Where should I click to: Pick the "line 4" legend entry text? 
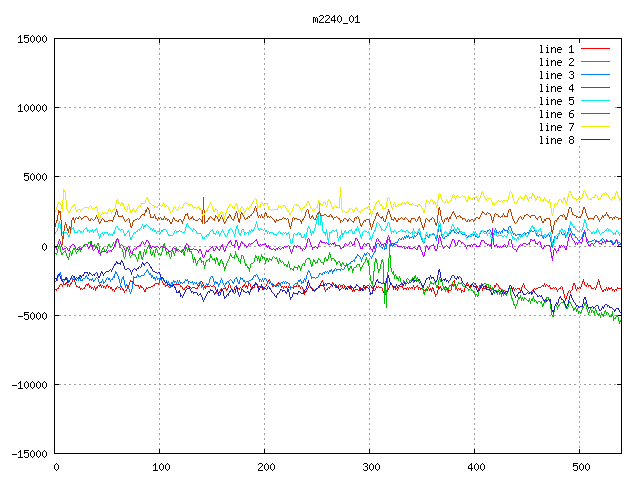(557, 88)
